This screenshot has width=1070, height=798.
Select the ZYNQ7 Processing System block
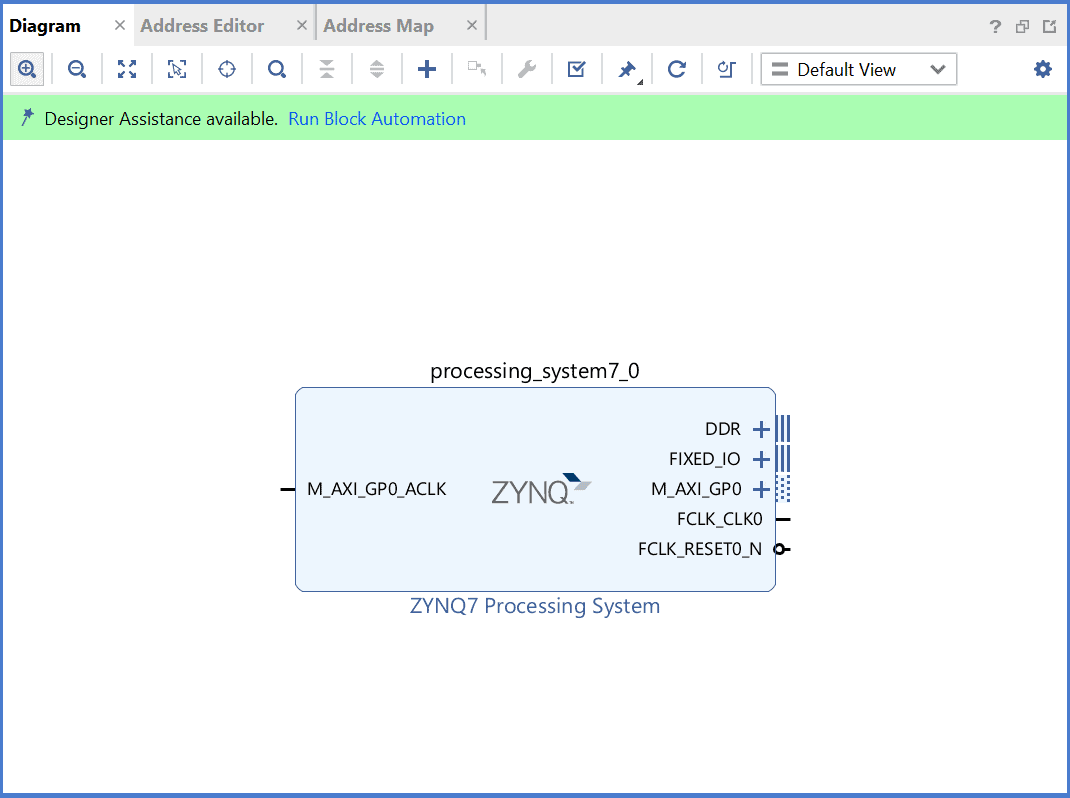tap(535, 540)
